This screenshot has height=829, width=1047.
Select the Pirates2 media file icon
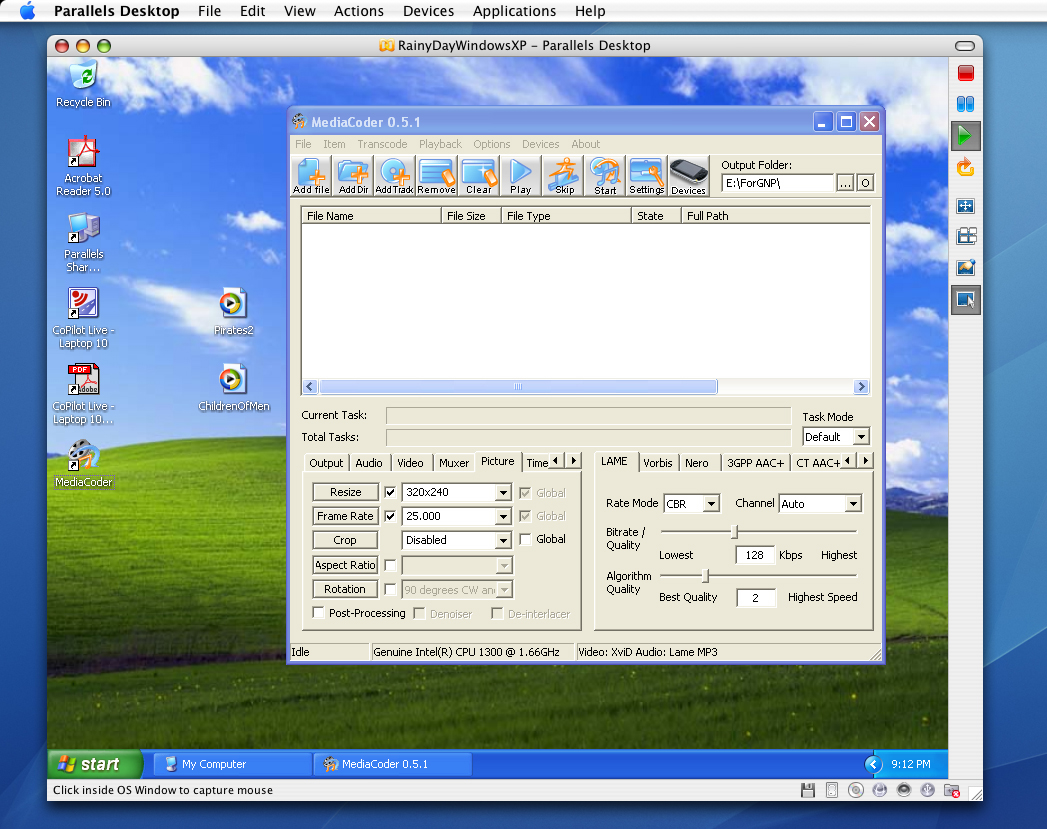tap(233, 312)
